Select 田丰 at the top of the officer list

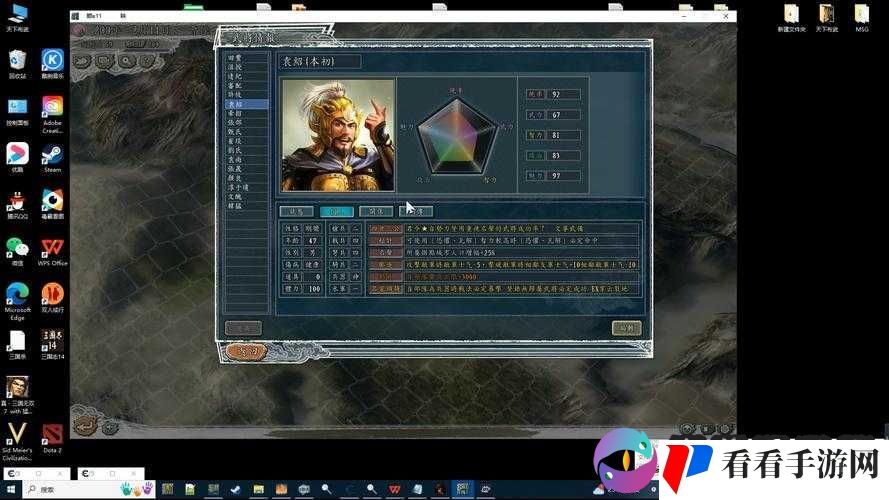pyautogui.click(x=247, y=58)
